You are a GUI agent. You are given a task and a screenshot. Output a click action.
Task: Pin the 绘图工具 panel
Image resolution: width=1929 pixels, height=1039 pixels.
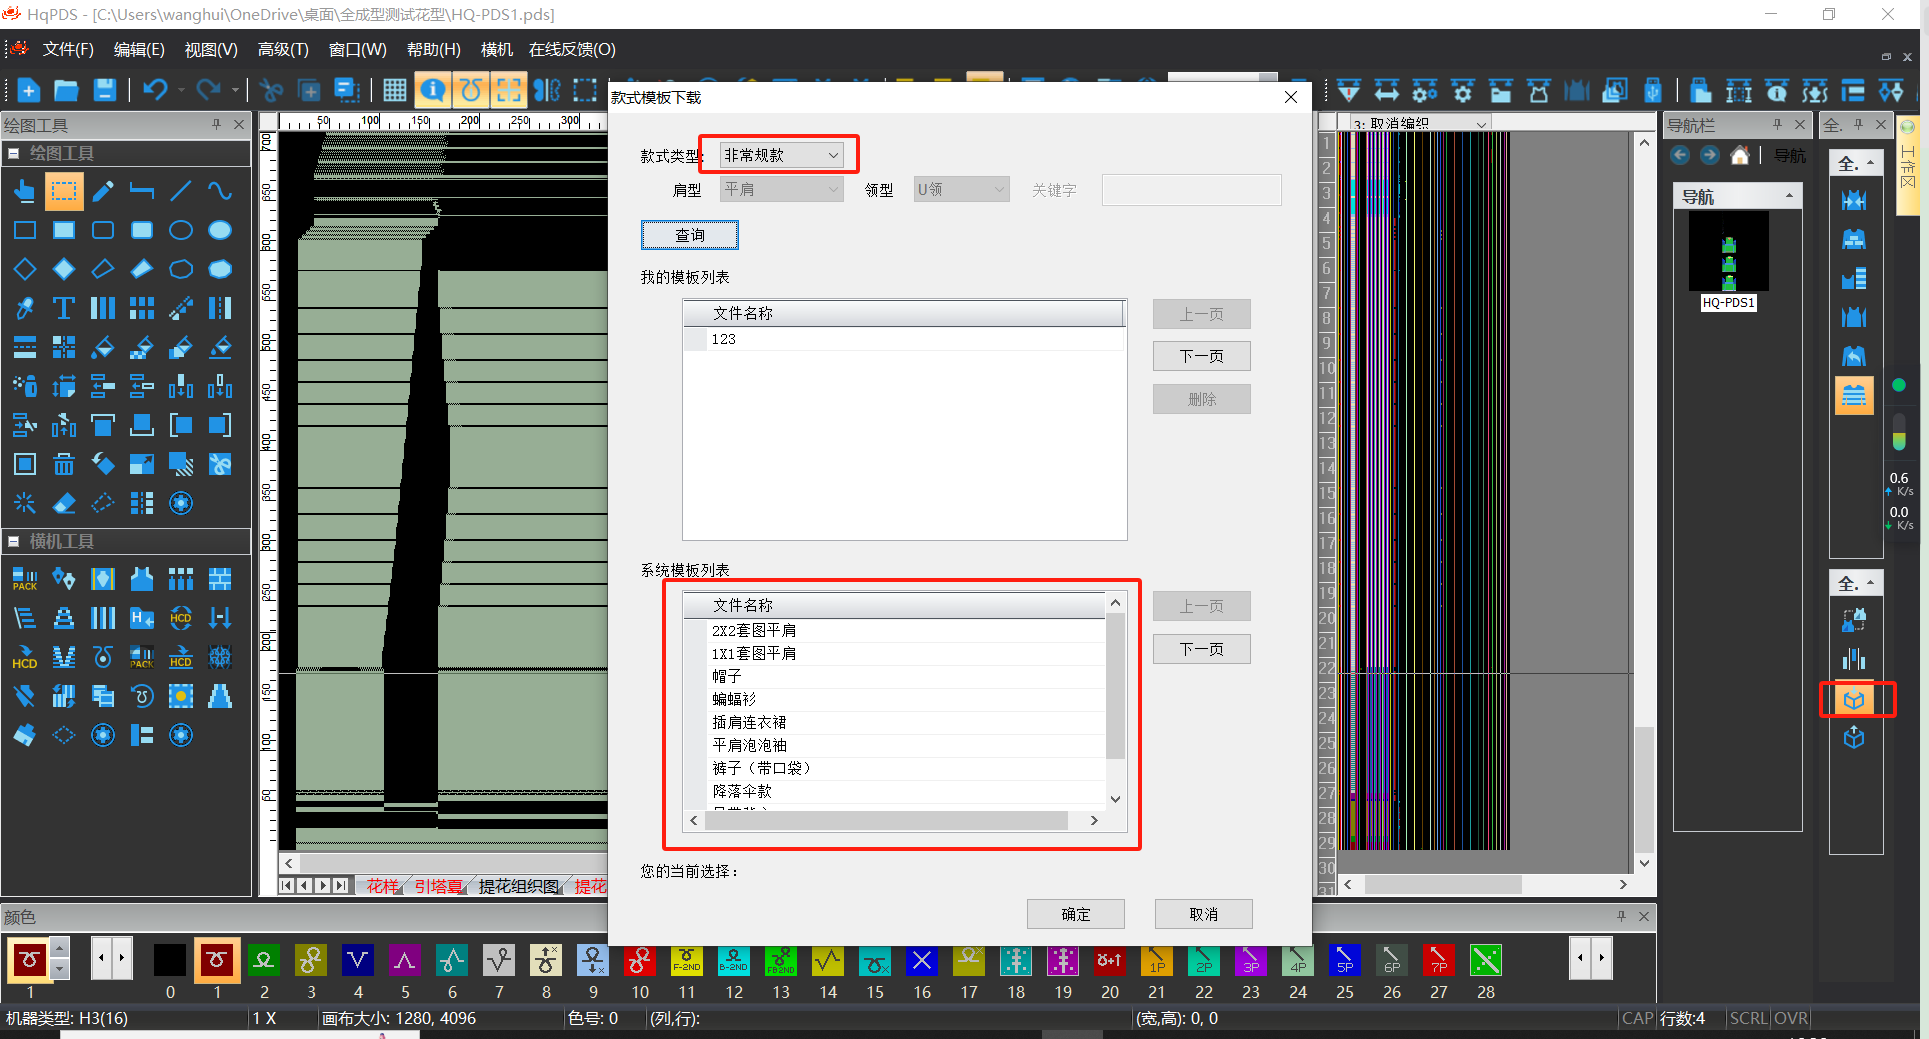click(216, 124)
